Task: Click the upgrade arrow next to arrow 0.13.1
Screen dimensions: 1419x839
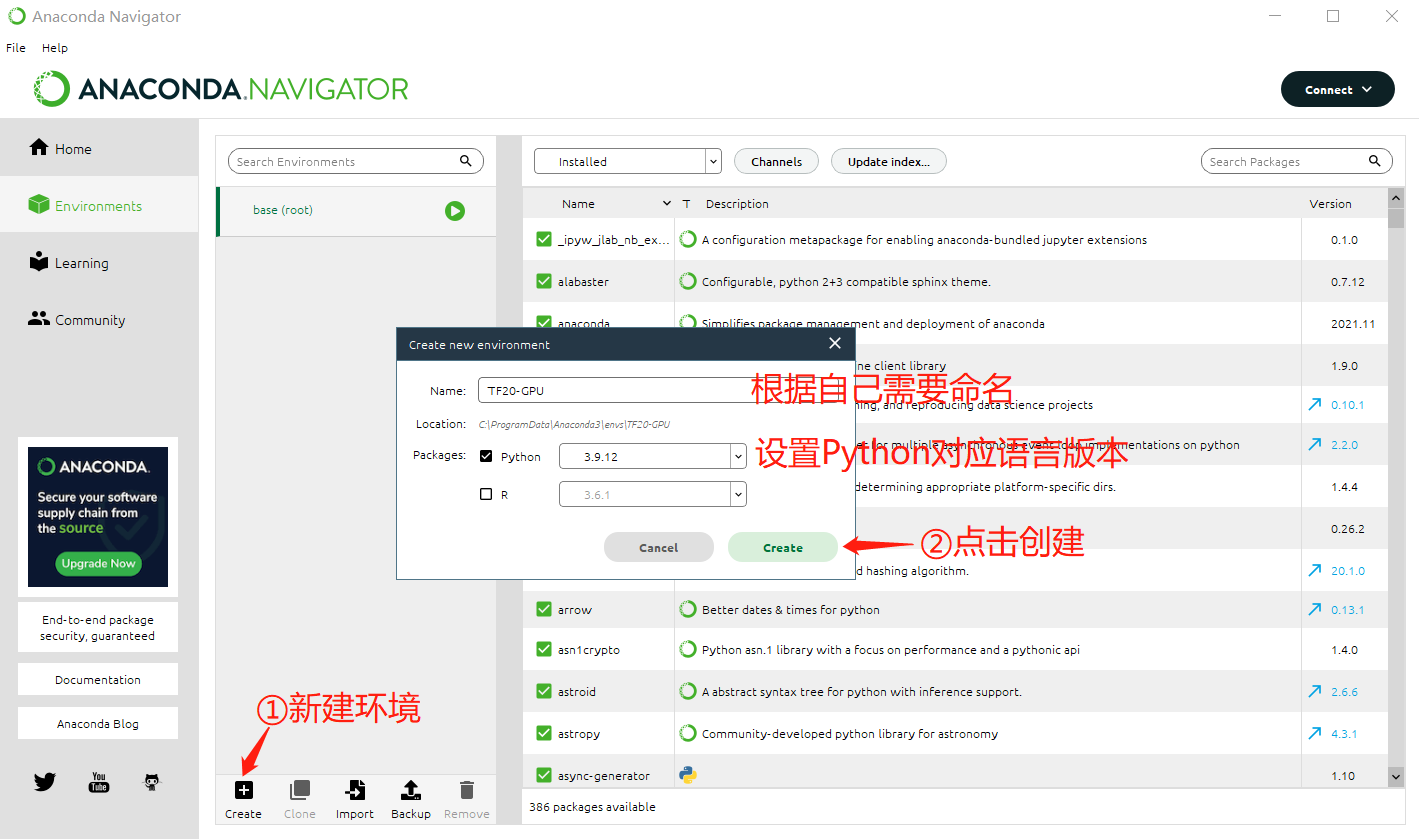Action: coord(1314,610)
